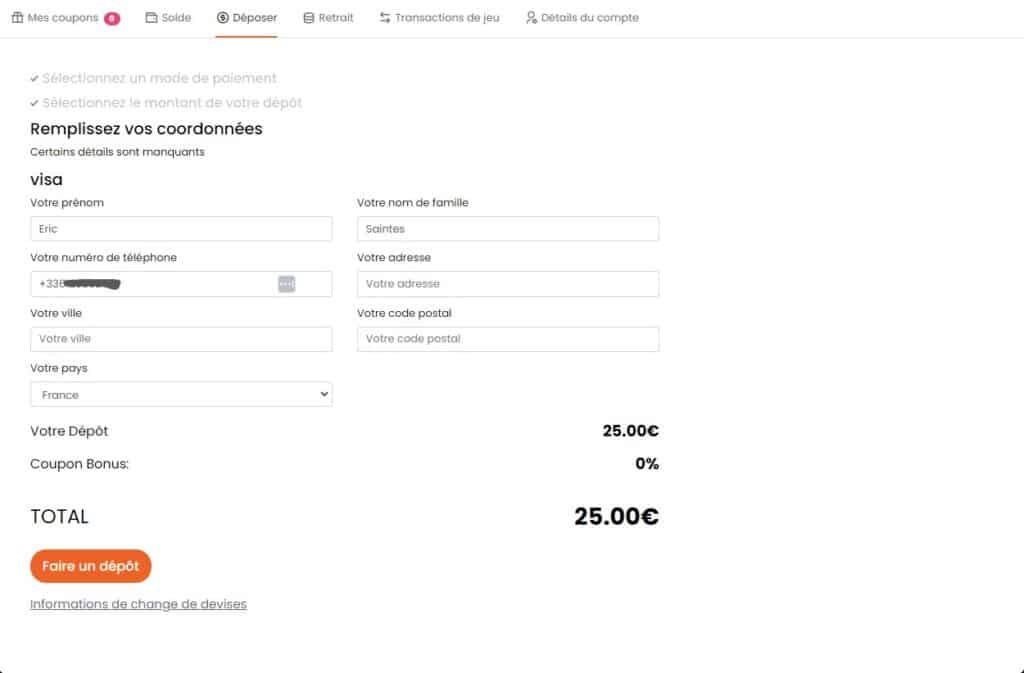Click the Certains détails sont manquants message

coord(118,152)
